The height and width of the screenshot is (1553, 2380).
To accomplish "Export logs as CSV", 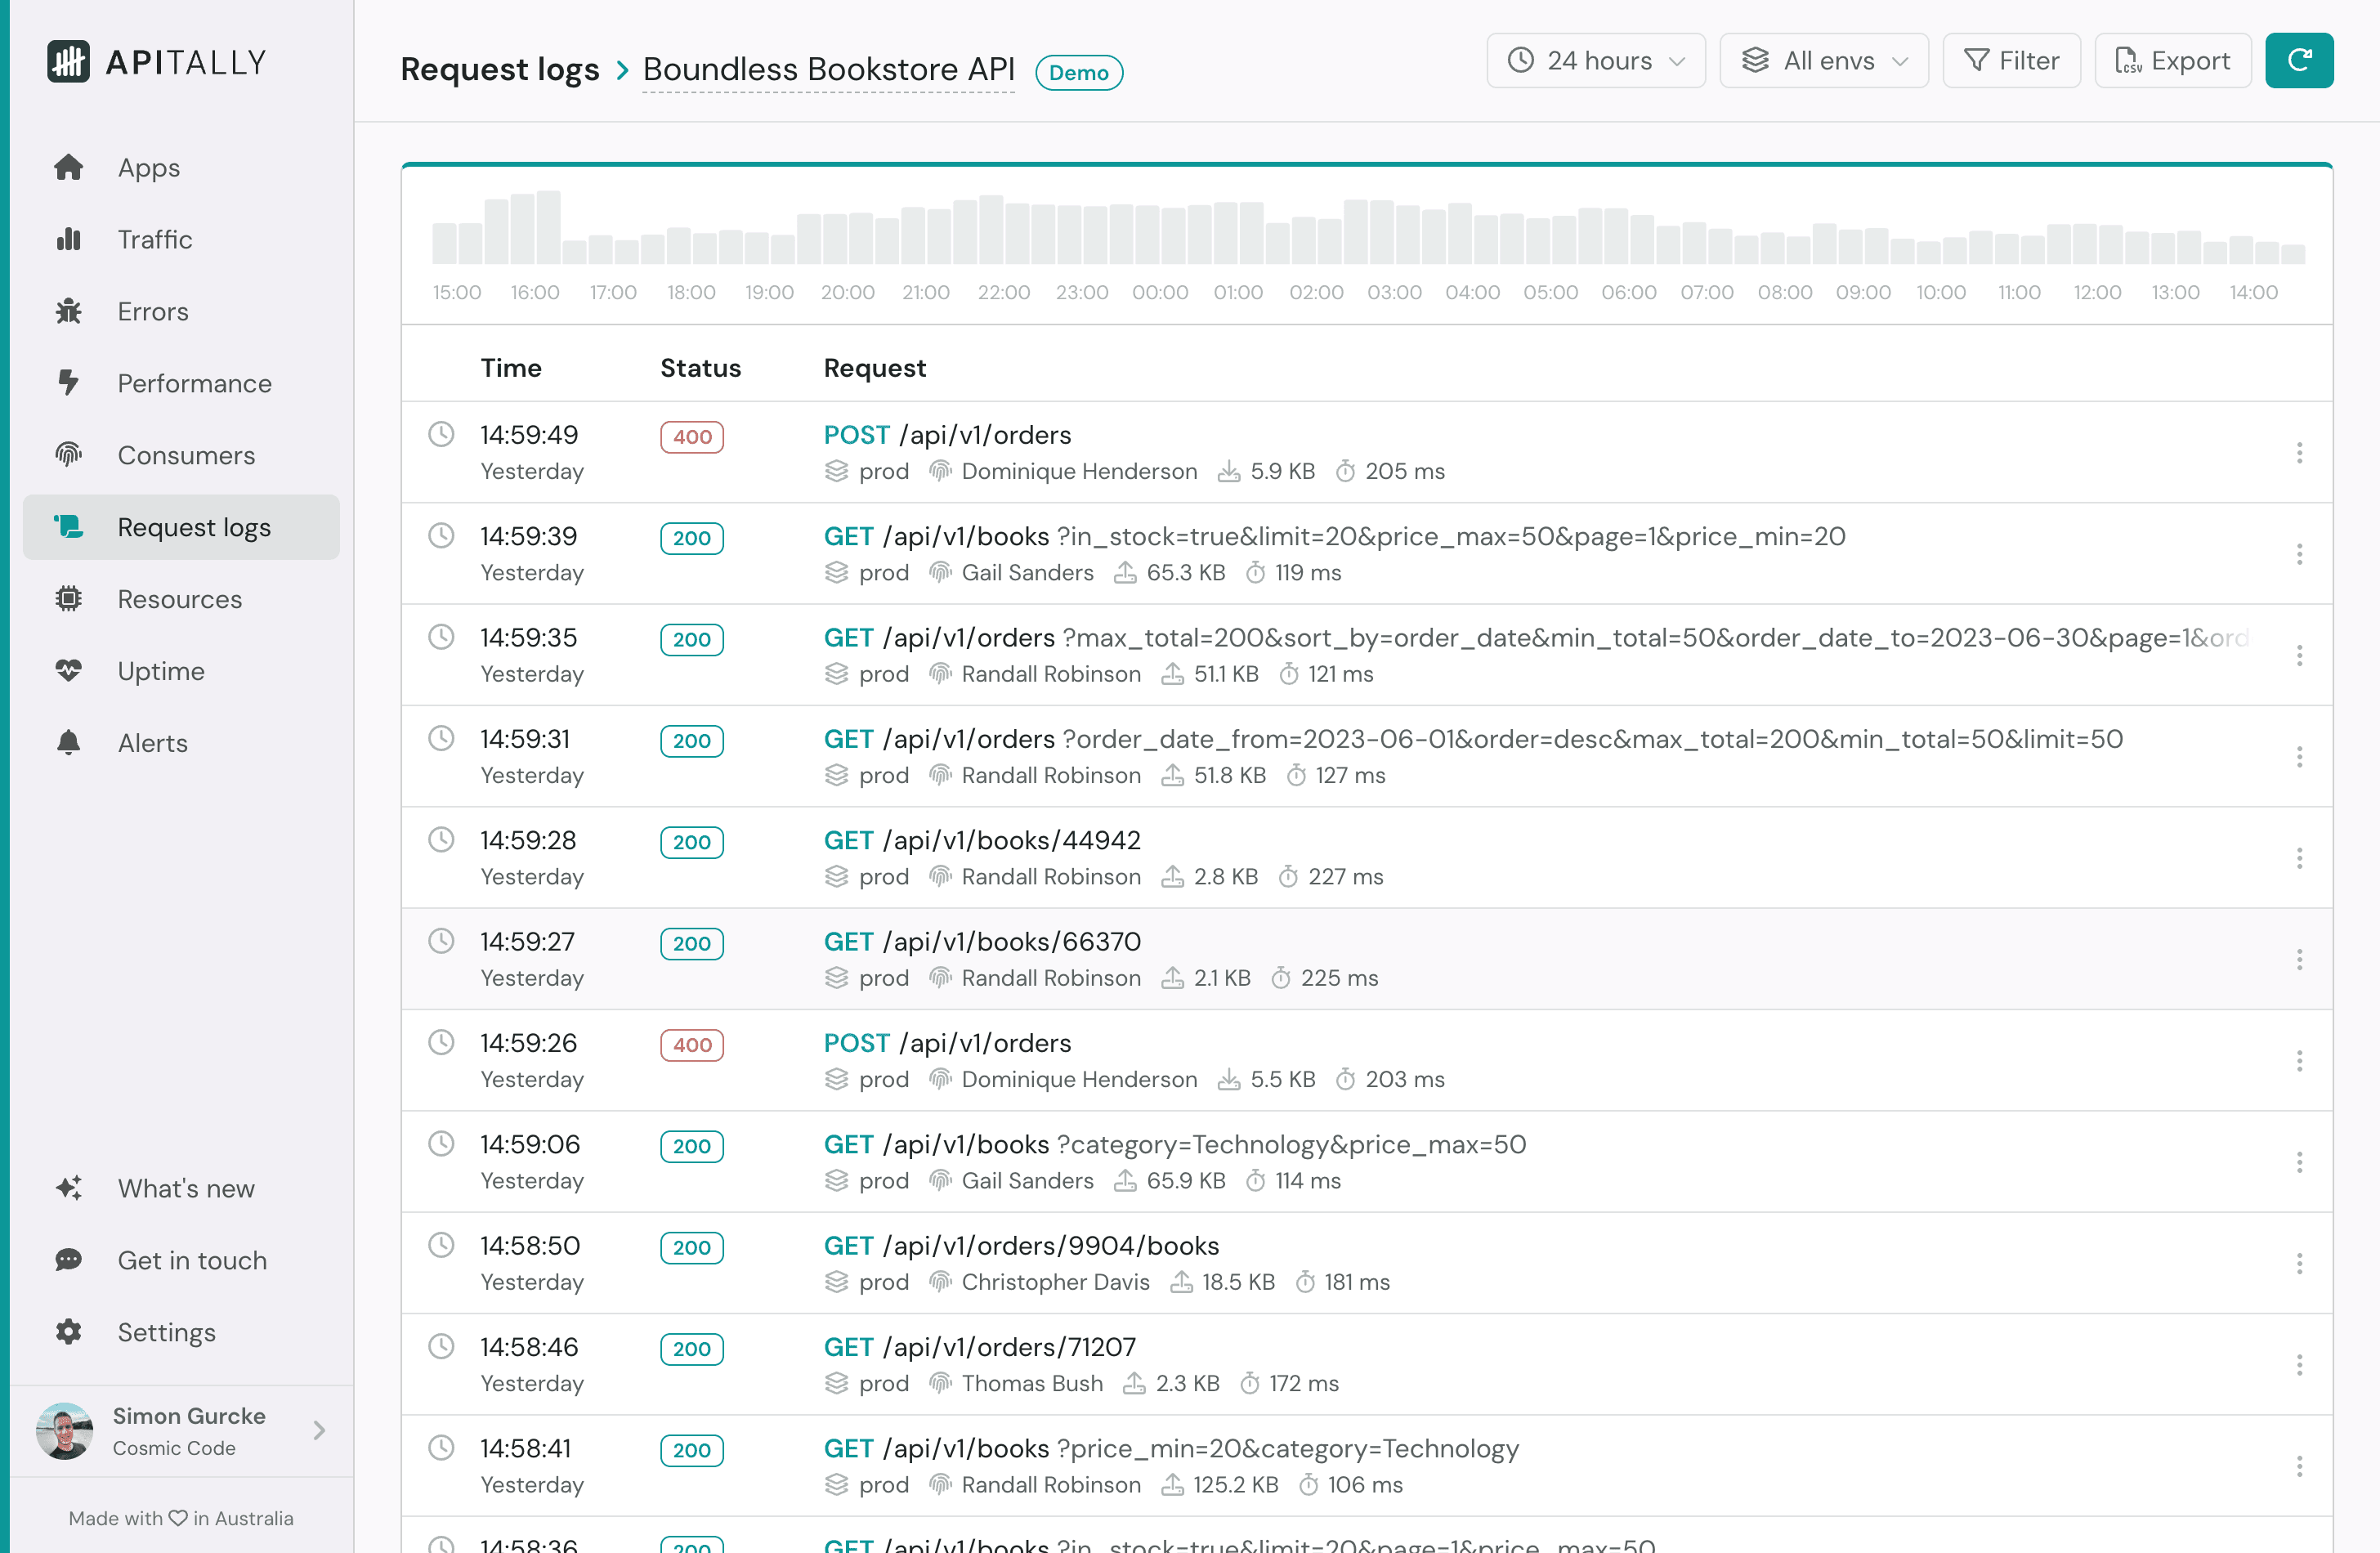I will [2172, 60].
